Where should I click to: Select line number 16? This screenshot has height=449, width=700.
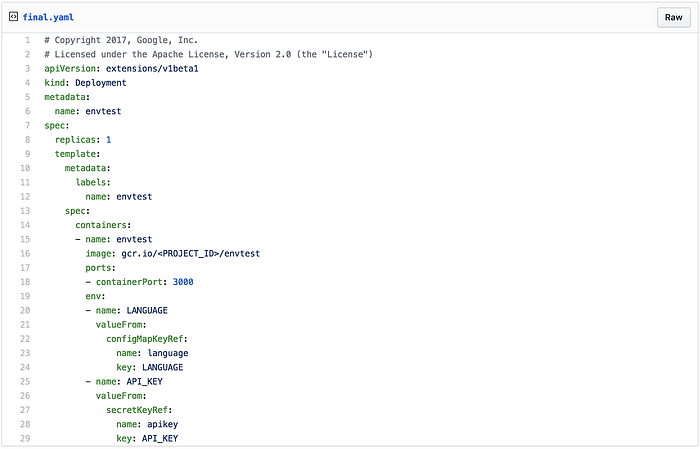coord(25,254)
